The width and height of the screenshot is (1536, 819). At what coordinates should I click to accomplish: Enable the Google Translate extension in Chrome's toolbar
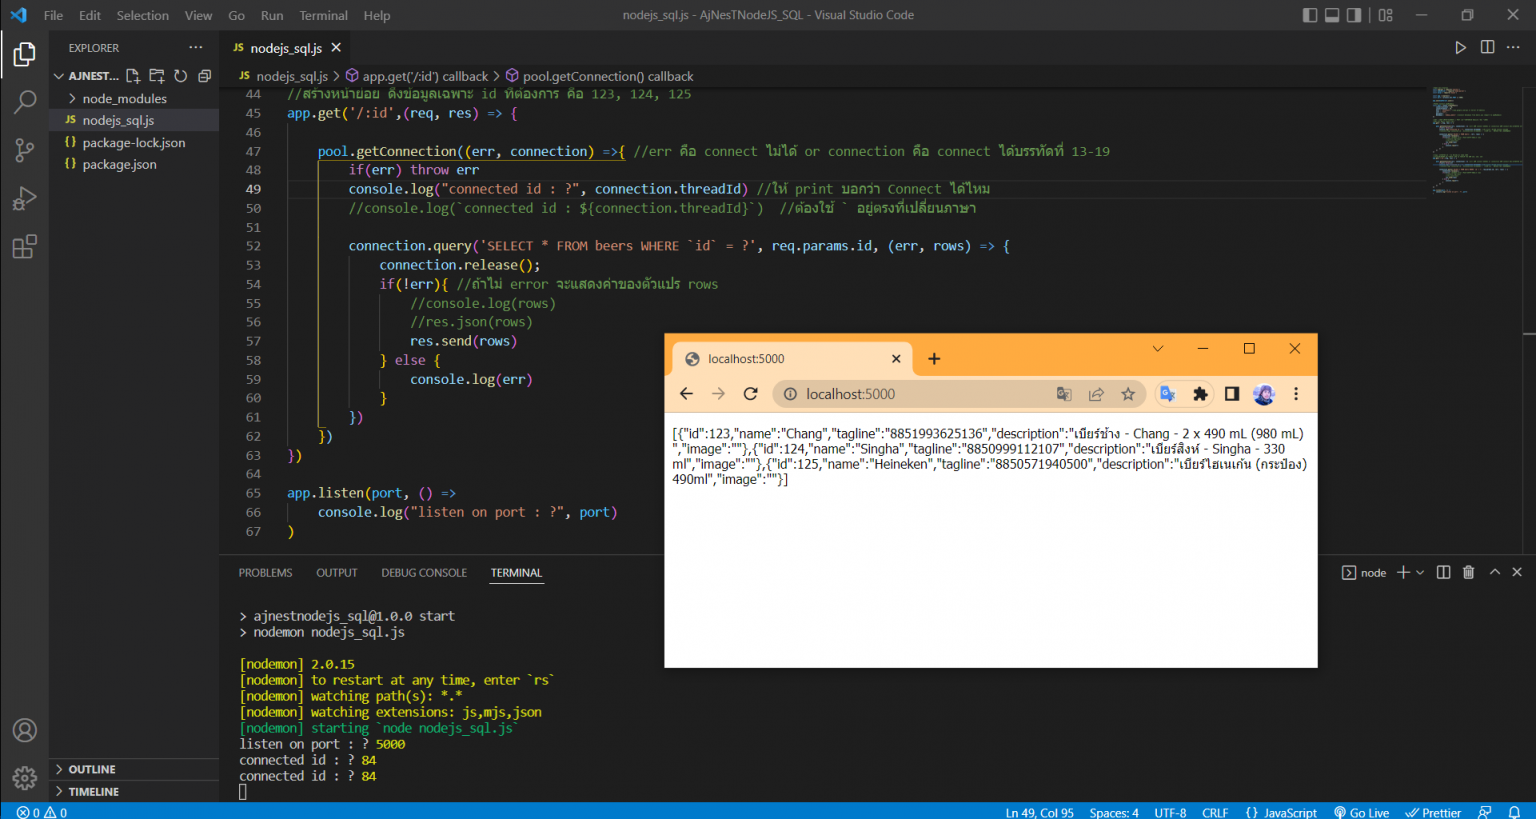1167,394
